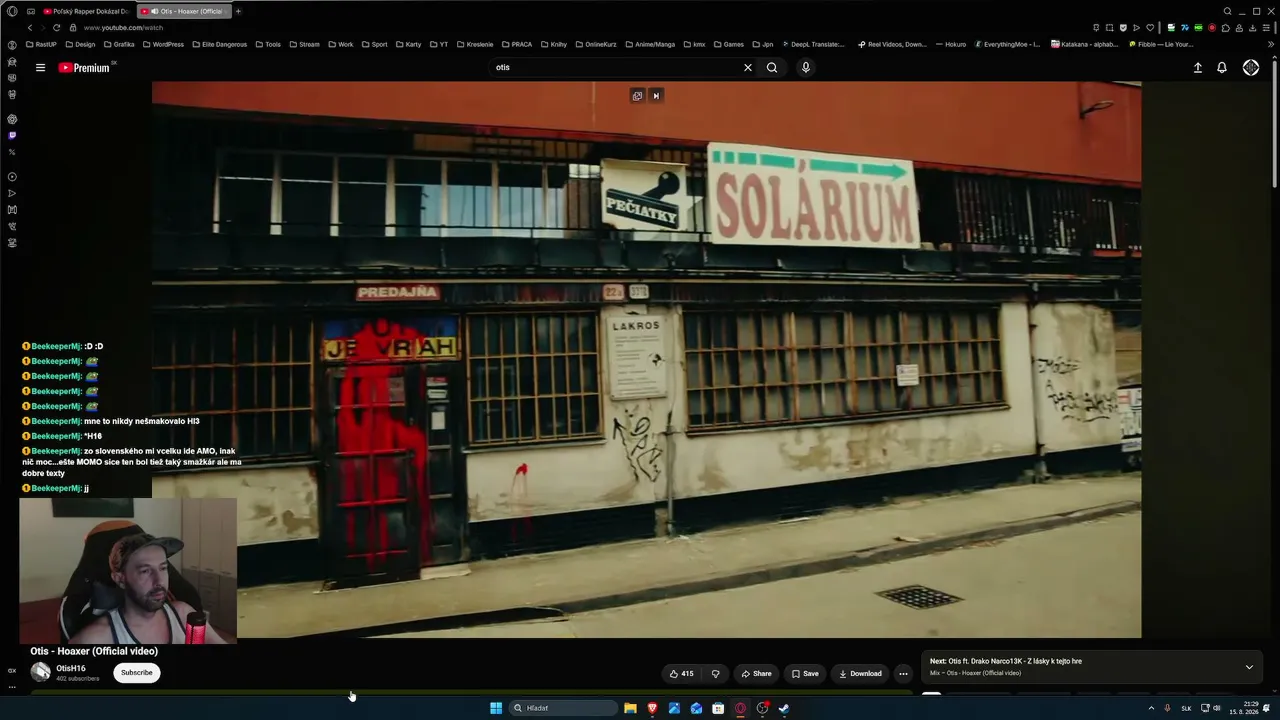Open the Sport bookmark folder
The width and height of the screenshot is (1280, 720).
pos(374,45)
